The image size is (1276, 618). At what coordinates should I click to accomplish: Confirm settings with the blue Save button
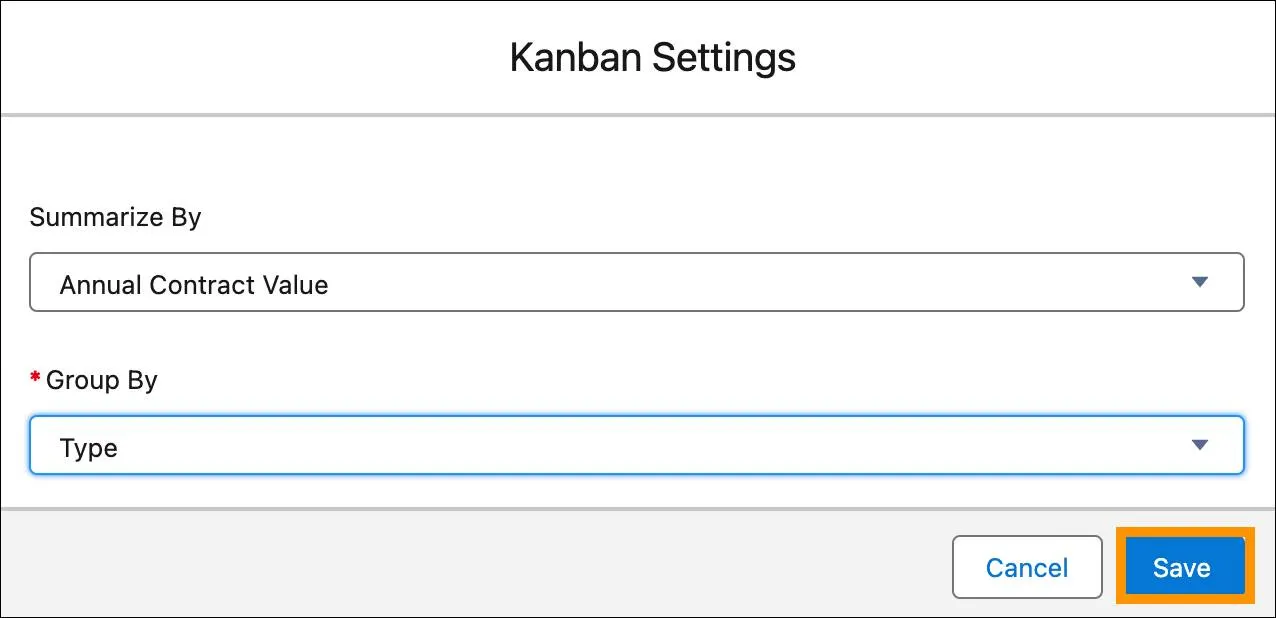coord(1184,567)
